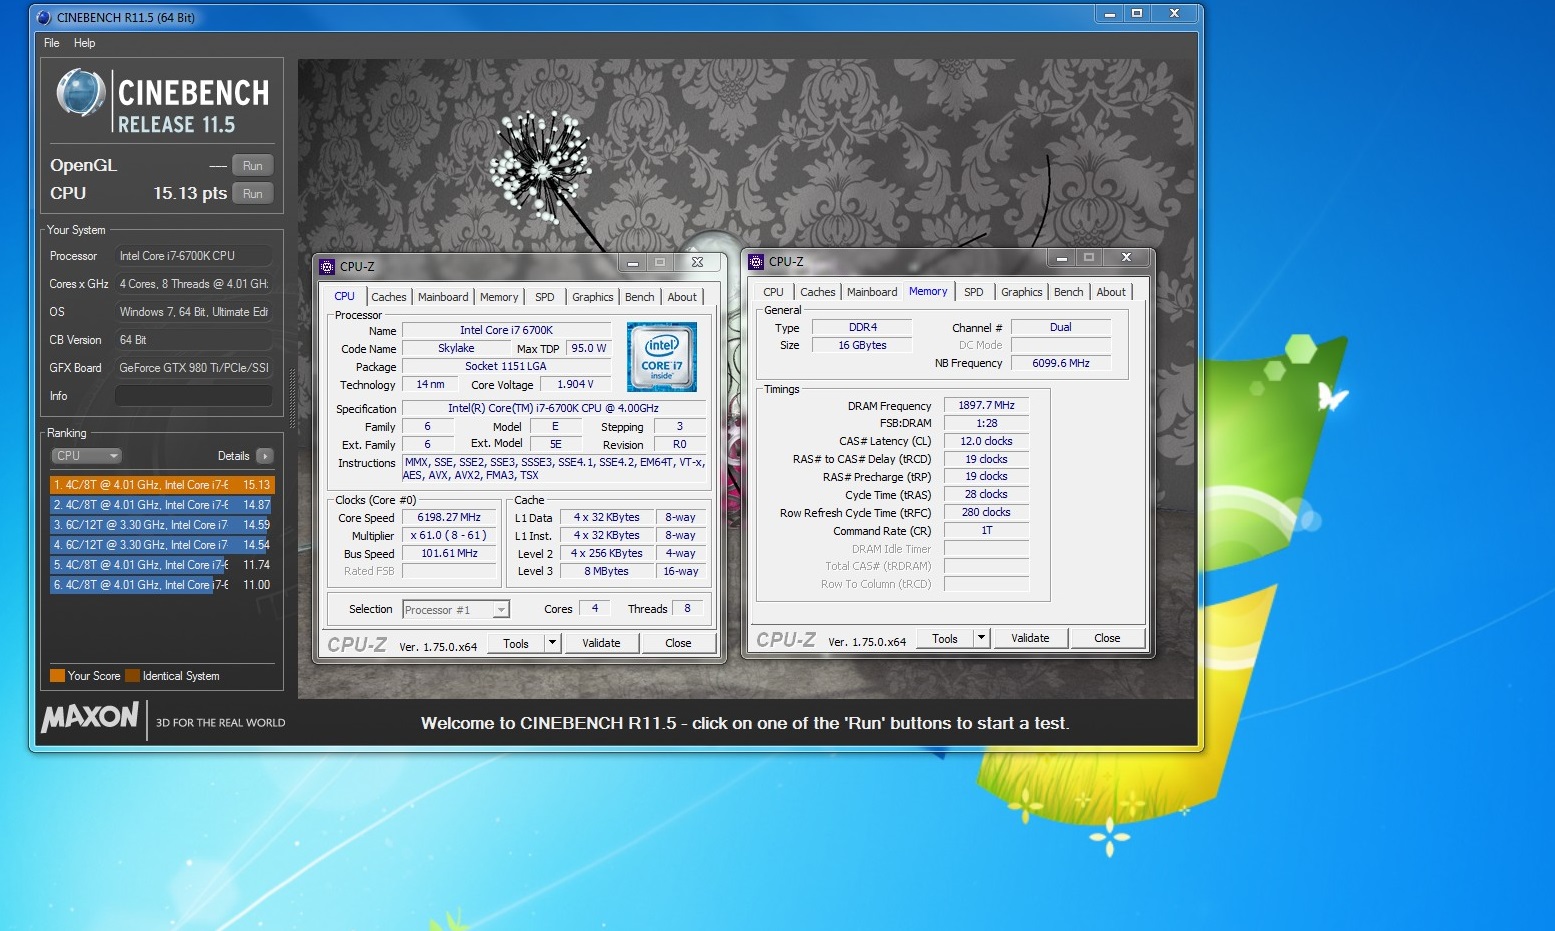Expand Tools dropdown arrow in right CPU-Z
1555x931 pixels.
coord(982,639)
